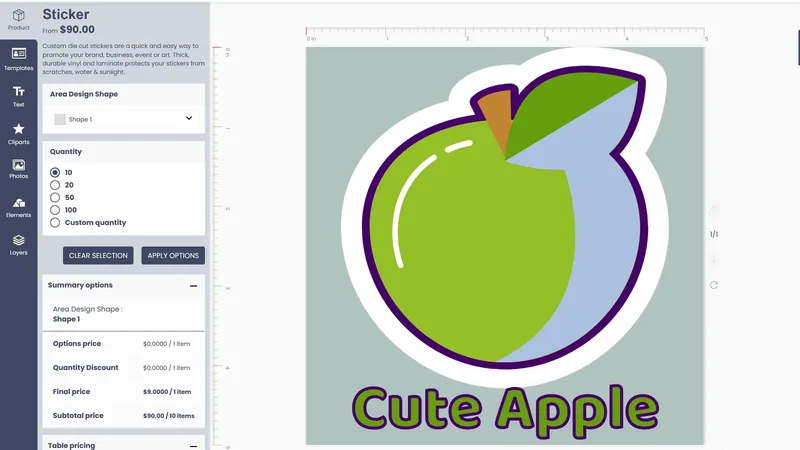Select quantity 50 radio button
This screenshot has width=800, height=450.
pyautogui.click(x=55, y=197)
